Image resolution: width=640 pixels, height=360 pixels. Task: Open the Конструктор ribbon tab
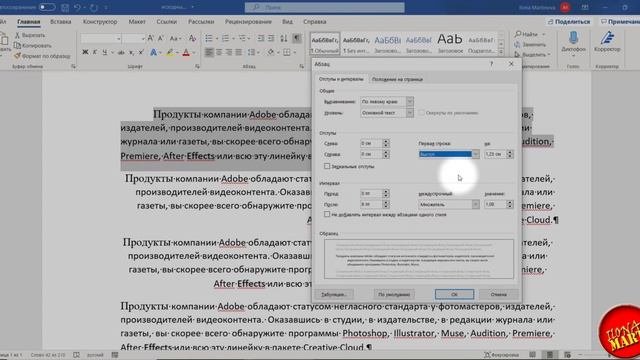[x=100, y=22]
